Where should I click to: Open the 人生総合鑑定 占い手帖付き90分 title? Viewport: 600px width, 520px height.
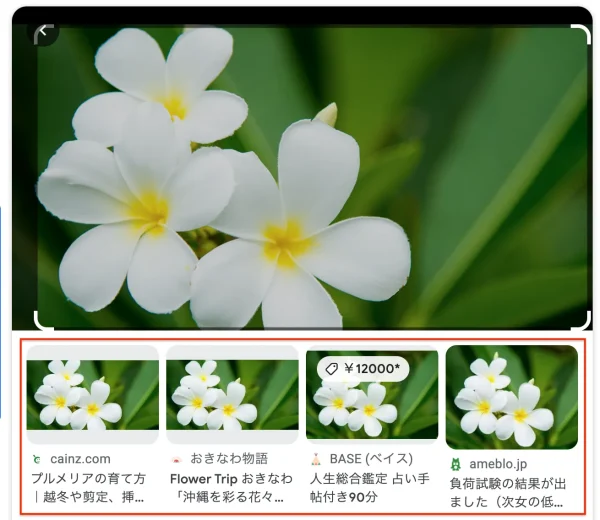click(x=370, y=487)
